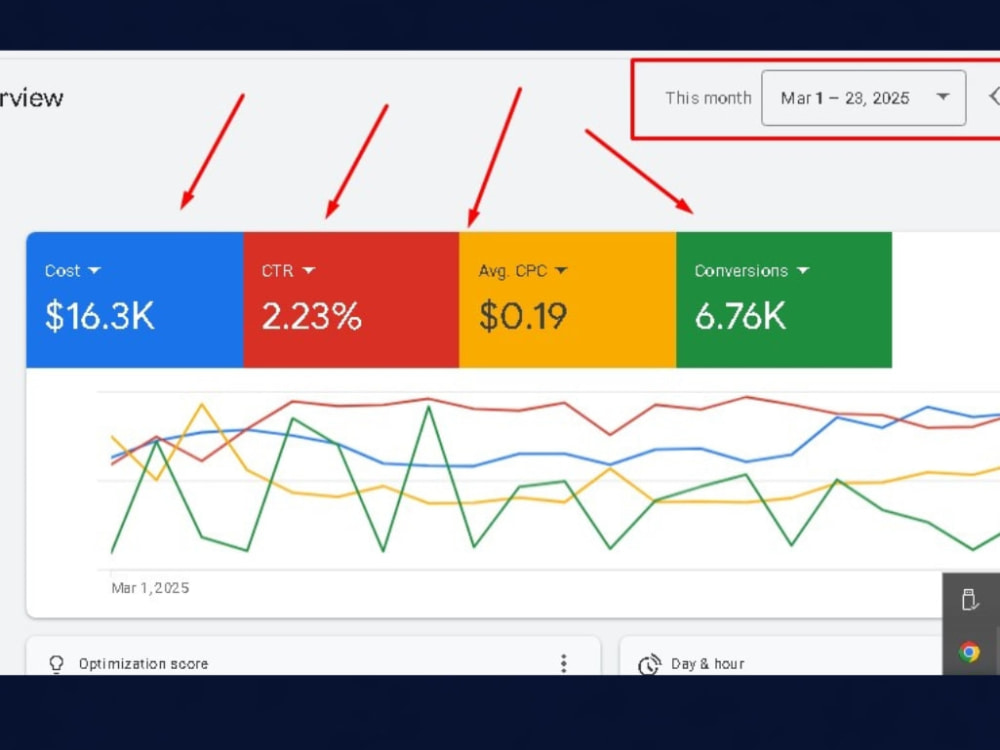Viewport: 1000px width, 750px height.
Task: Click the Chrome icon in the side shelf
Action: pos(969,652)
